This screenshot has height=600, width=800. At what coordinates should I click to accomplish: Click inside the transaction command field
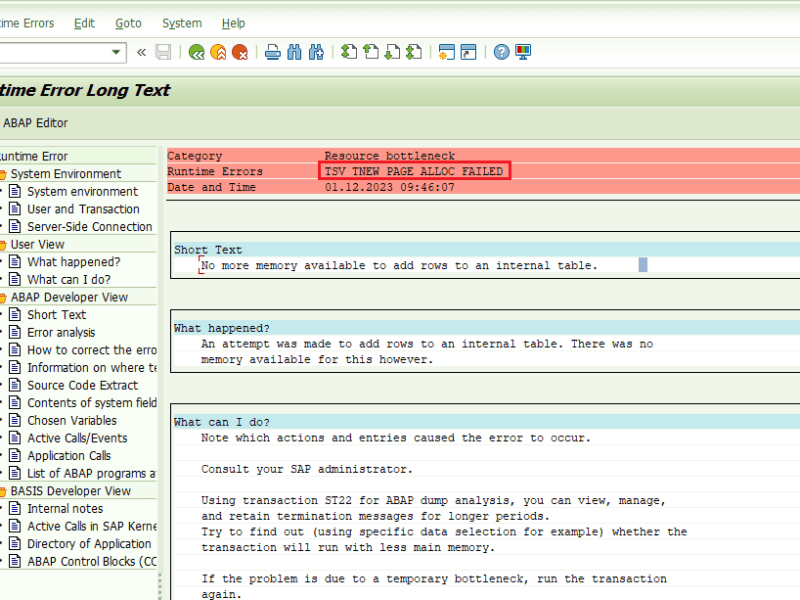[55, 52]
